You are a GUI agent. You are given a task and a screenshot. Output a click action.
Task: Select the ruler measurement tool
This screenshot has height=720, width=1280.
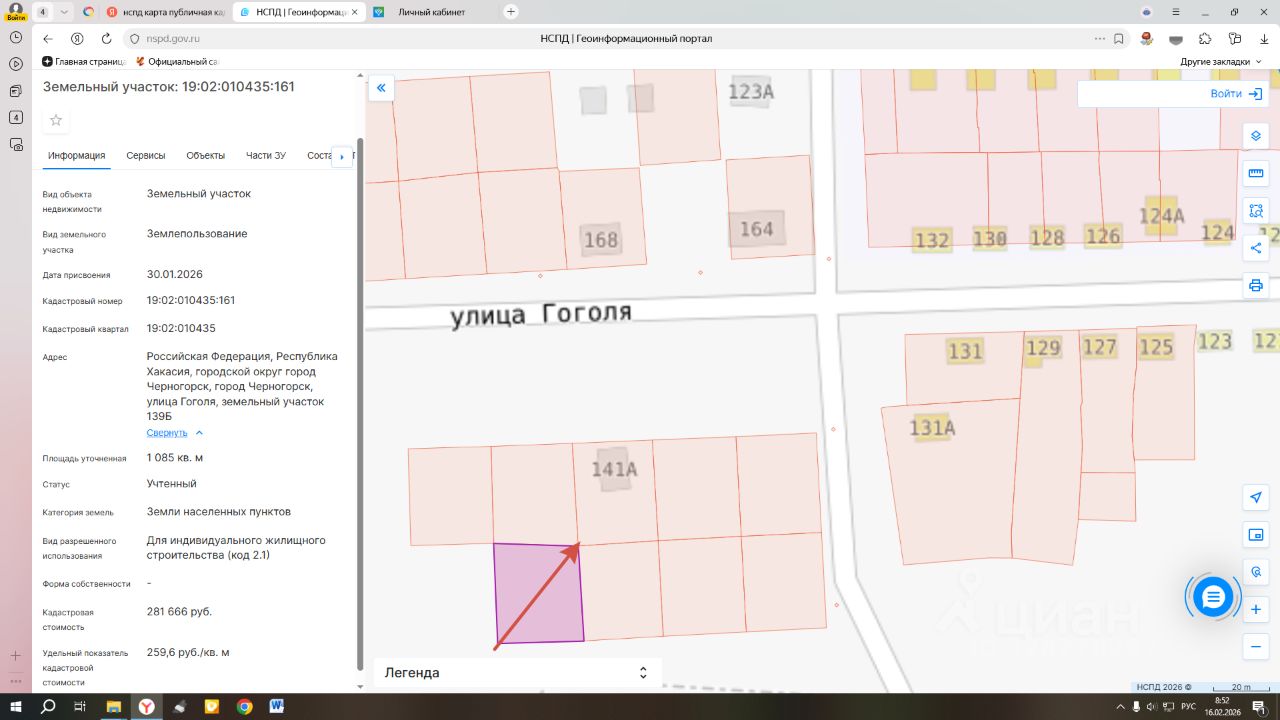coord(1256,173)
